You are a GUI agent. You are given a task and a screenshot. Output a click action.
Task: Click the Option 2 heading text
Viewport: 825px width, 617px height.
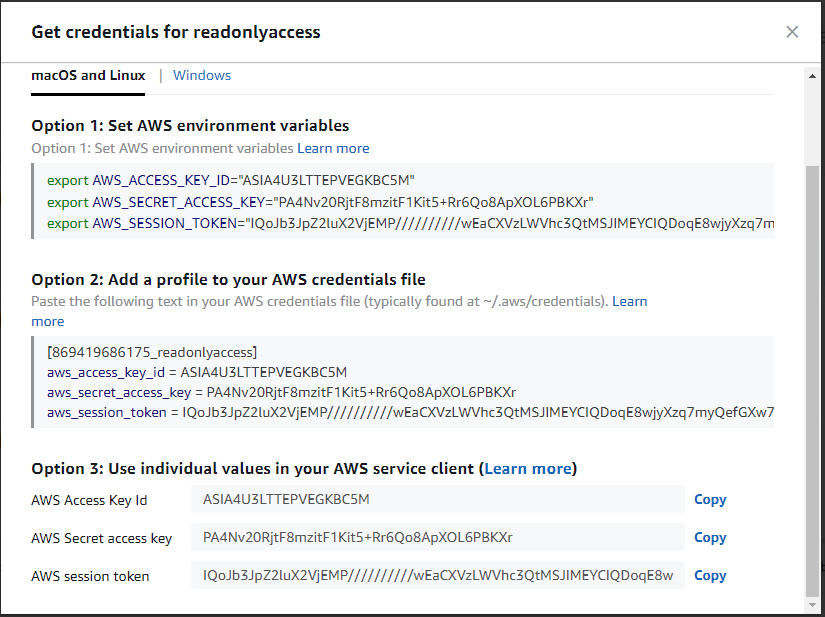228,279
